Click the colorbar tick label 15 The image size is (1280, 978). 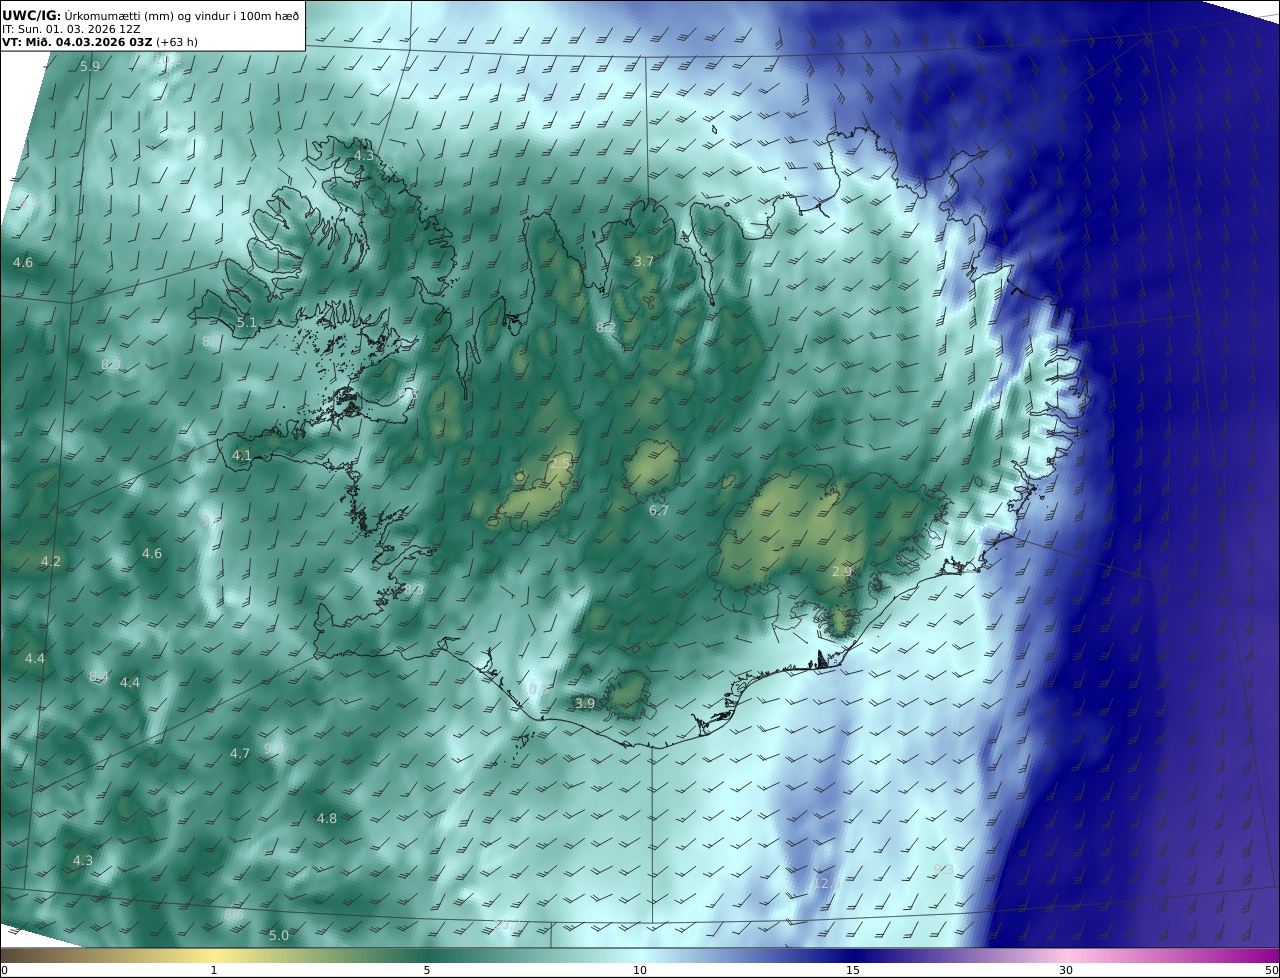[x=853, y=970]
